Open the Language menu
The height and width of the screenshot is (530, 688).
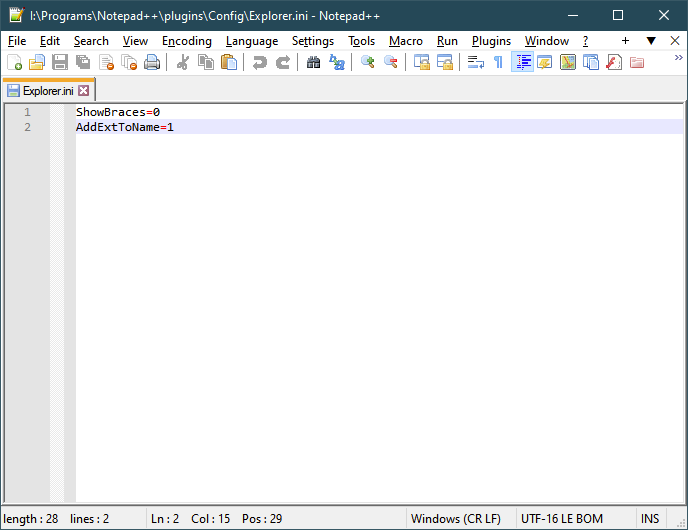click(252, 41)
